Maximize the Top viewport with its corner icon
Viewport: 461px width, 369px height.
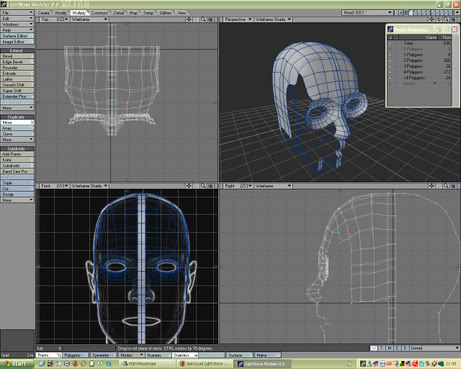[211, 19]
